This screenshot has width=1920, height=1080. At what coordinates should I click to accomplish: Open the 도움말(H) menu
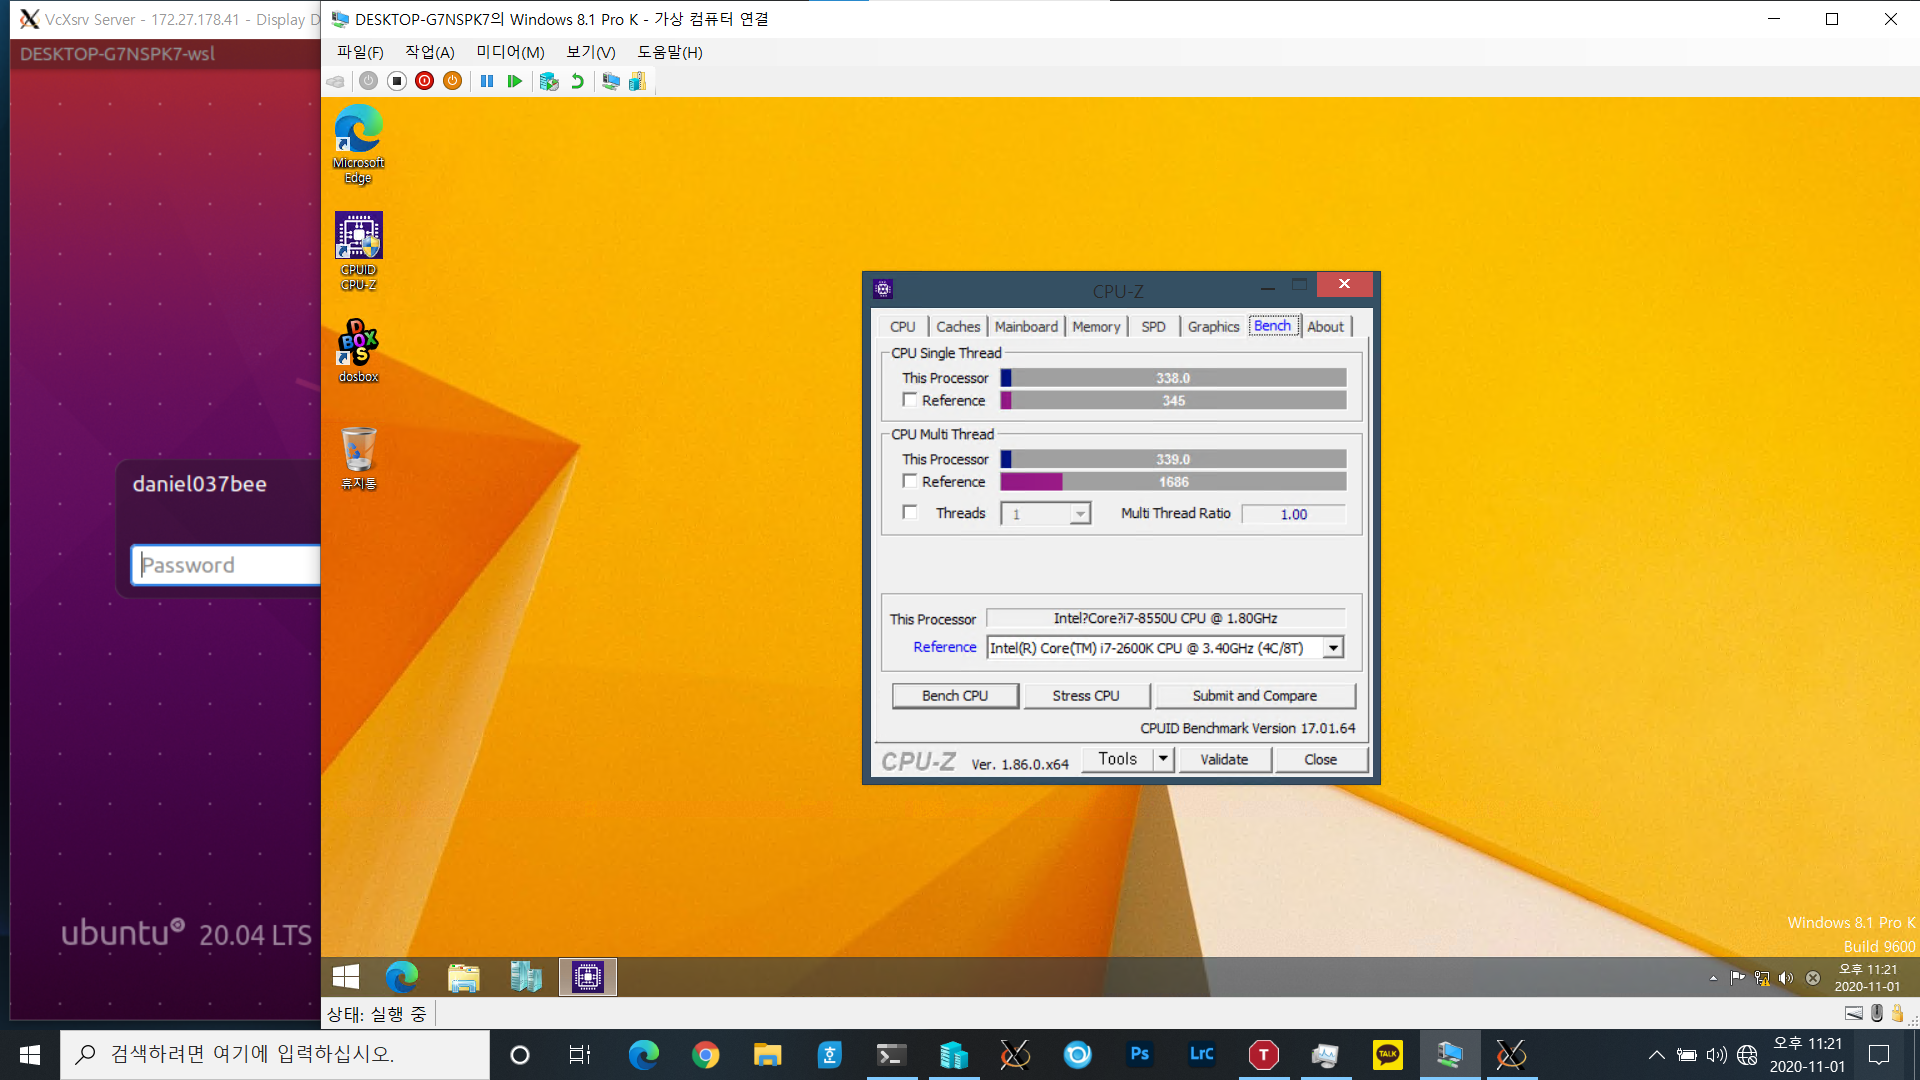click(670, 52)
